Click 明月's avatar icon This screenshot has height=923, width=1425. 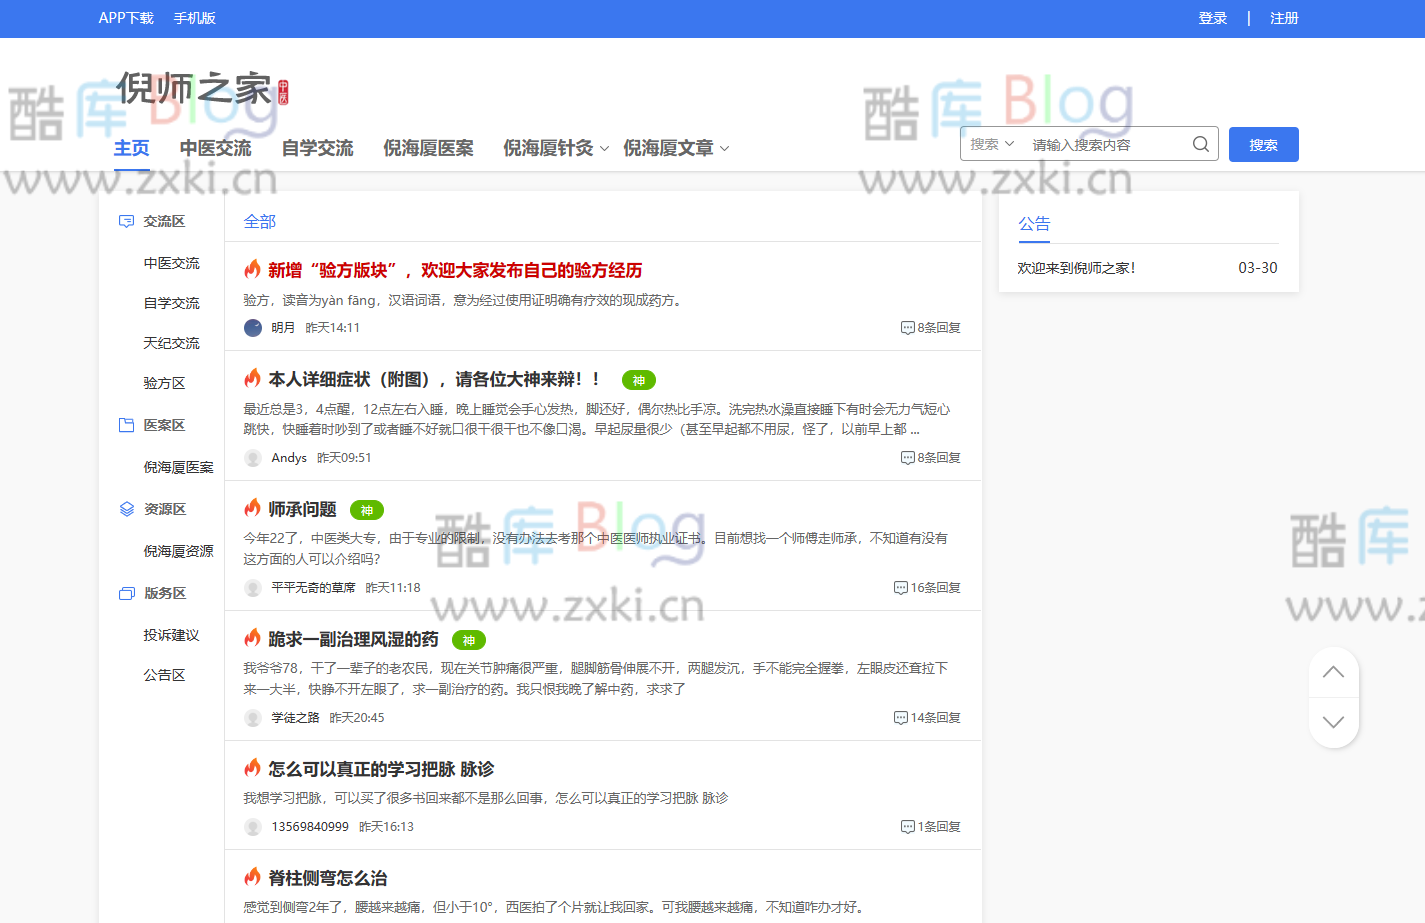(252, 327)
